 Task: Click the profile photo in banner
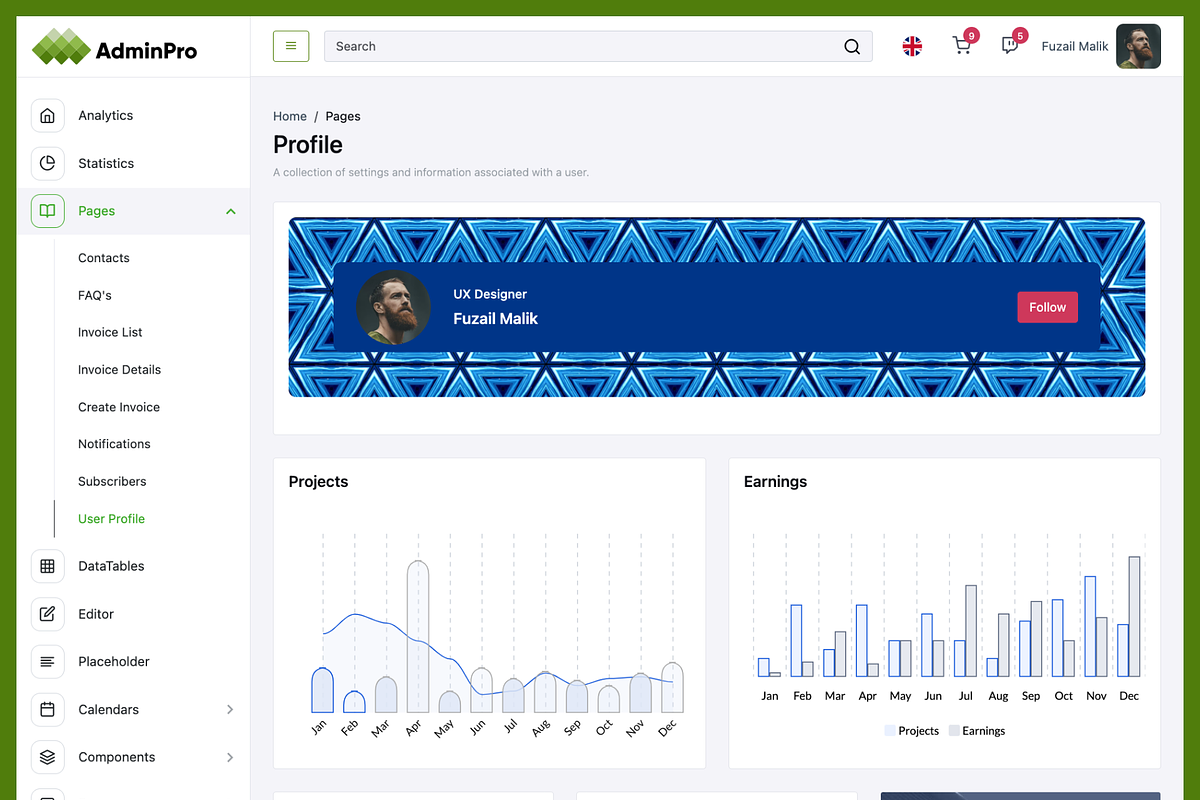393,307
